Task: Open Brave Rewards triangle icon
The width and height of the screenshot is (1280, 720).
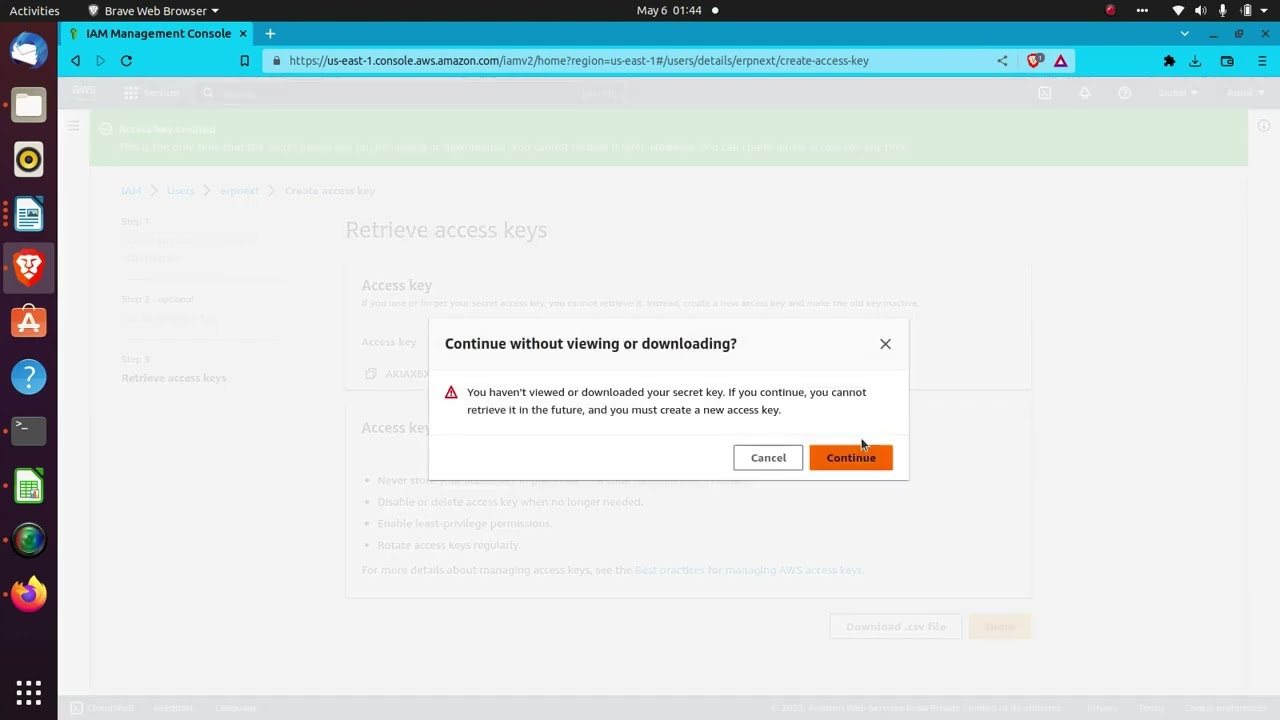Action: (x=1061, y=61)
